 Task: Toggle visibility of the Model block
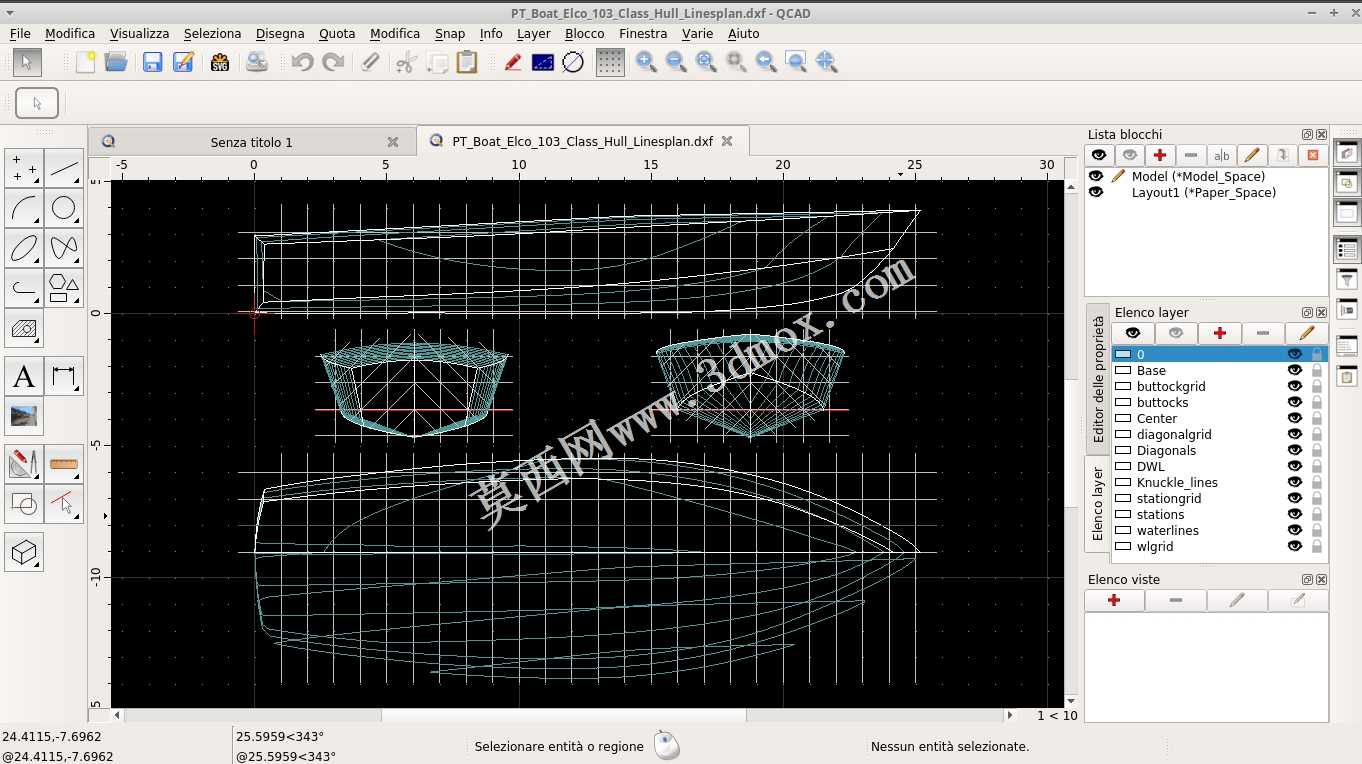pos(1096,176)
